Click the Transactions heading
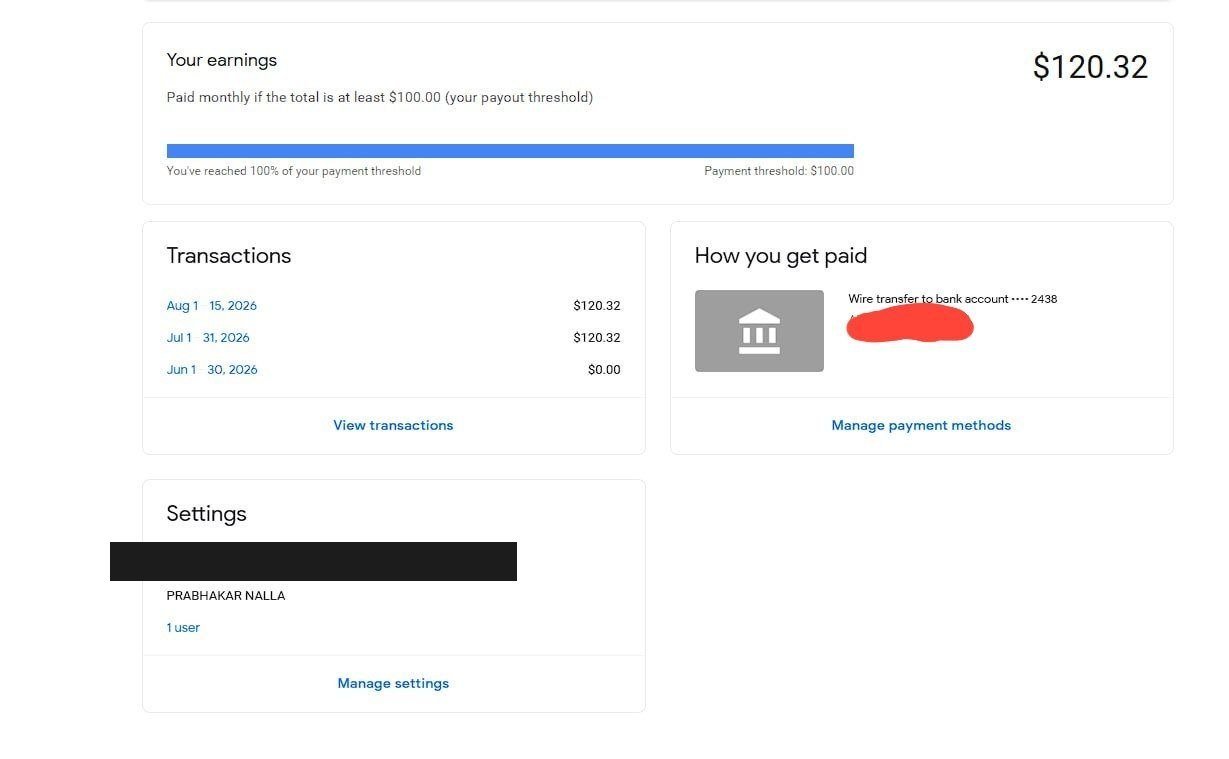Image resolution: width=1229 pixels, height=759 pixels. [x=229, y=256]
